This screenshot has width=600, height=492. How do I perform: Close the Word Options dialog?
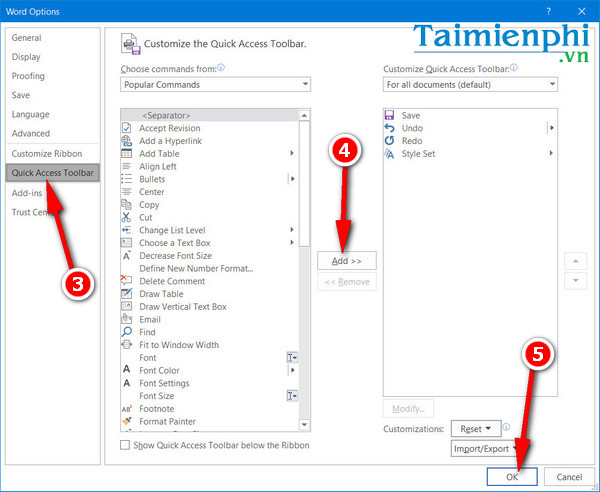tap(582, 11)
